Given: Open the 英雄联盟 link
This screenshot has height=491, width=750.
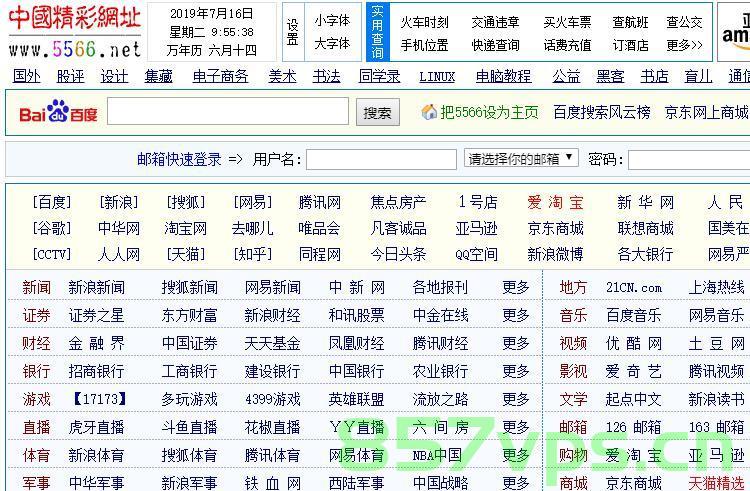Looking at the screenshot, I should (356, 399).
